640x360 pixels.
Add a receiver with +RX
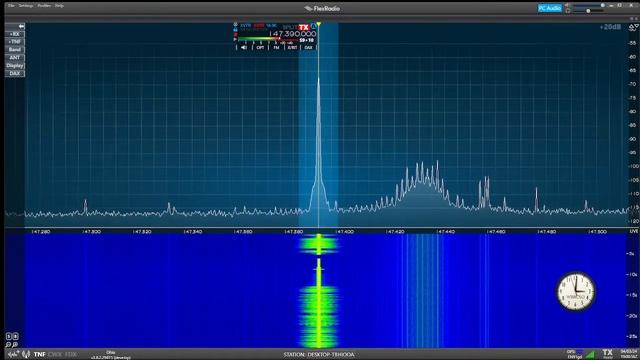(15, 34)
